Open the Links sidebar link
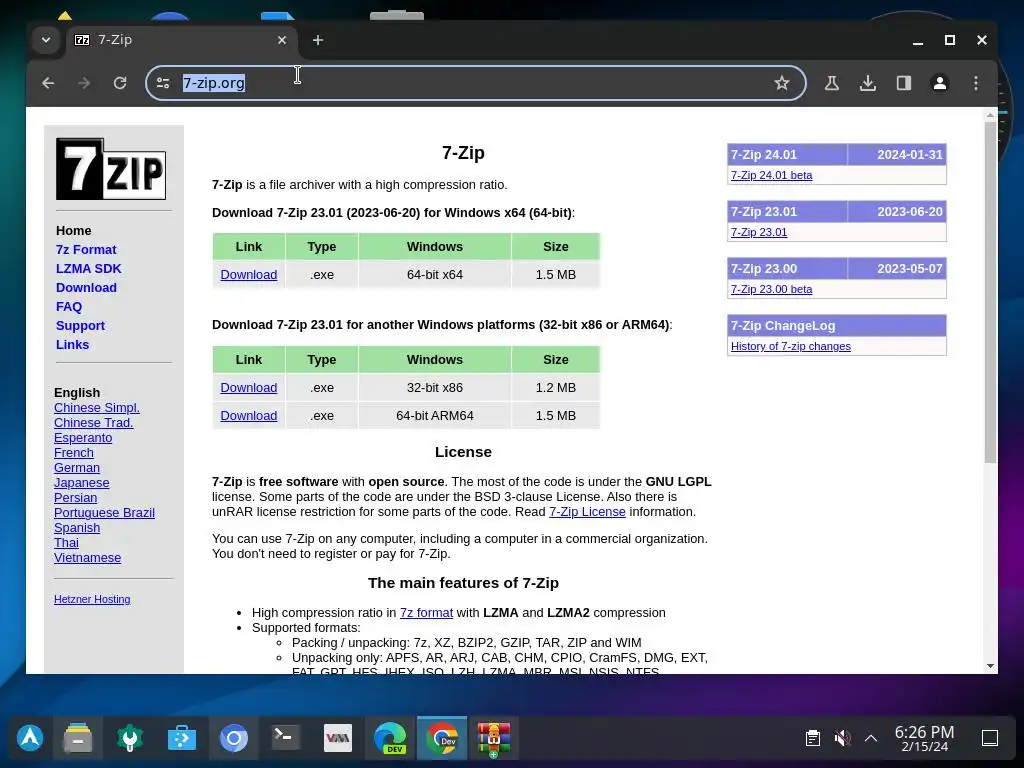 72,344
